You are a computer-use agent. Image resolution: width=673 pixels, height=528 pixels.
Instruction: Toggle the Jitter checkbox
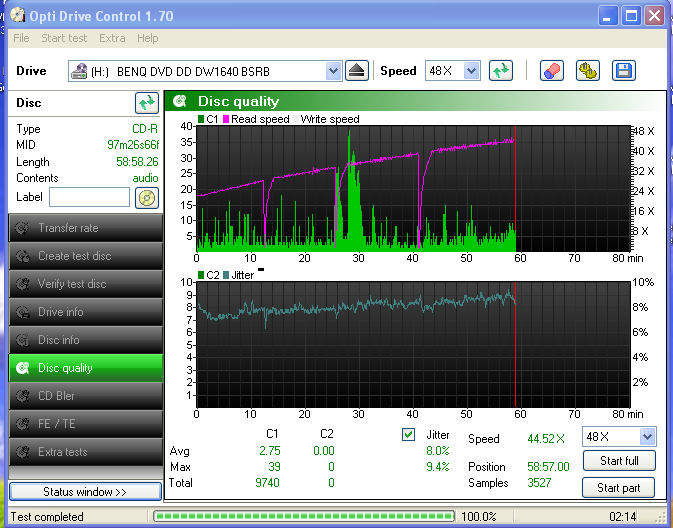coord(408,435)
